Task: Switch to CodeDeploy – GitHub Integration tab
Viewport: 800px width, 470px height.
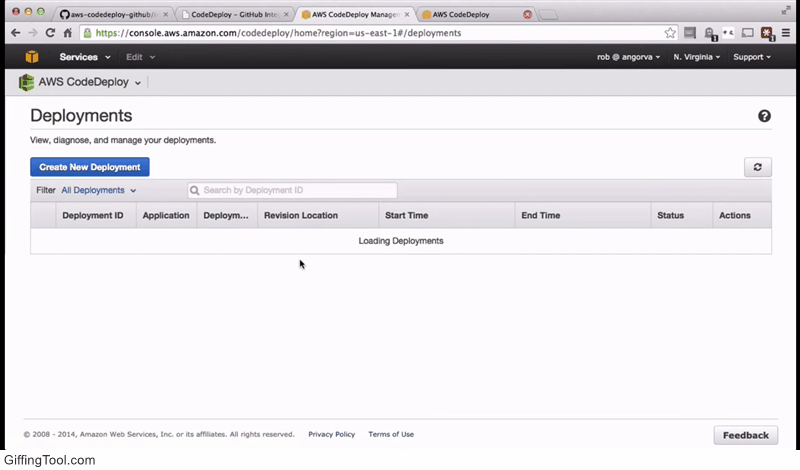Action: click(x=234, y=14)
